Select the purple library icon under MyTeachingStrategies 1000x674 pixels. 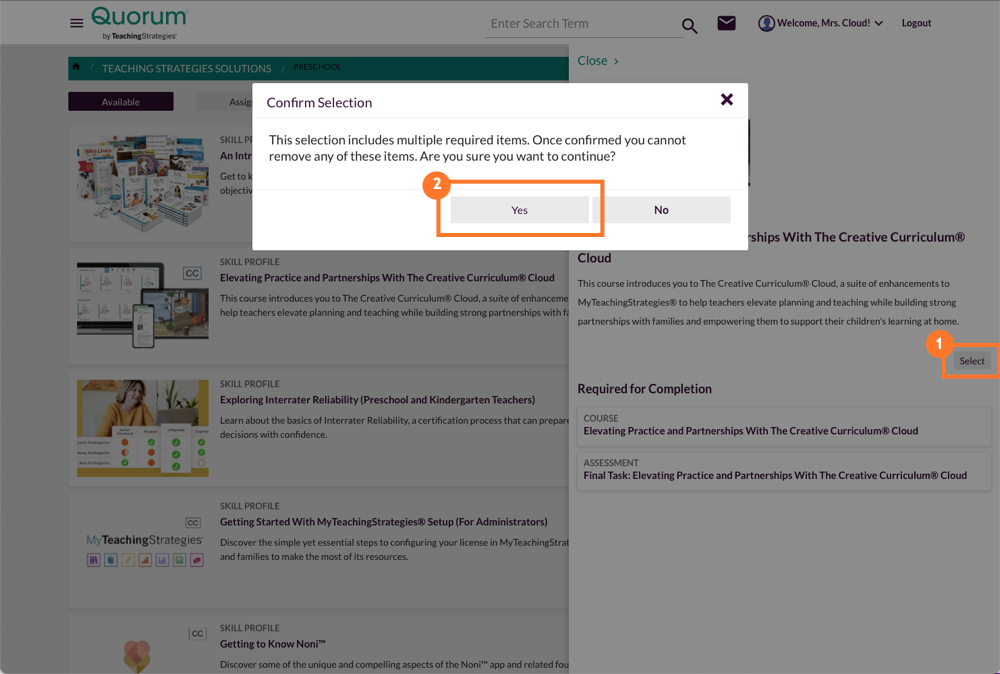pyautogui.click(x=94, y=560)
